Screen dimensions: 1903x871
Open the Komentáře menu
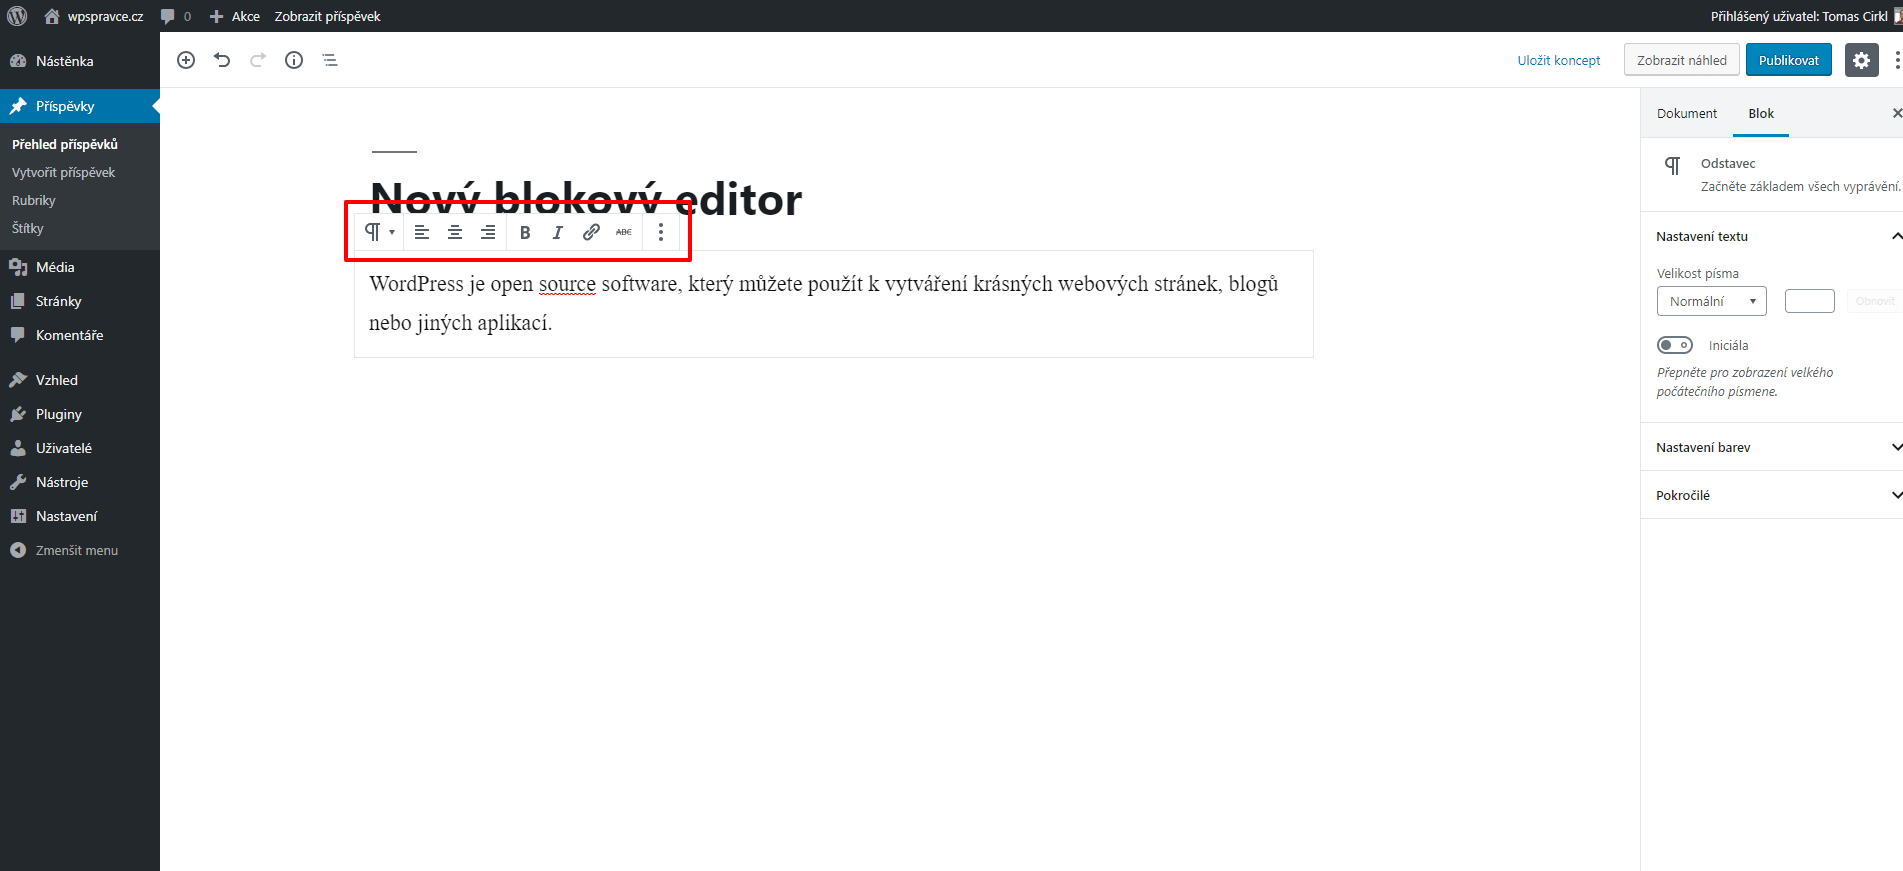(x=80, y=335)
